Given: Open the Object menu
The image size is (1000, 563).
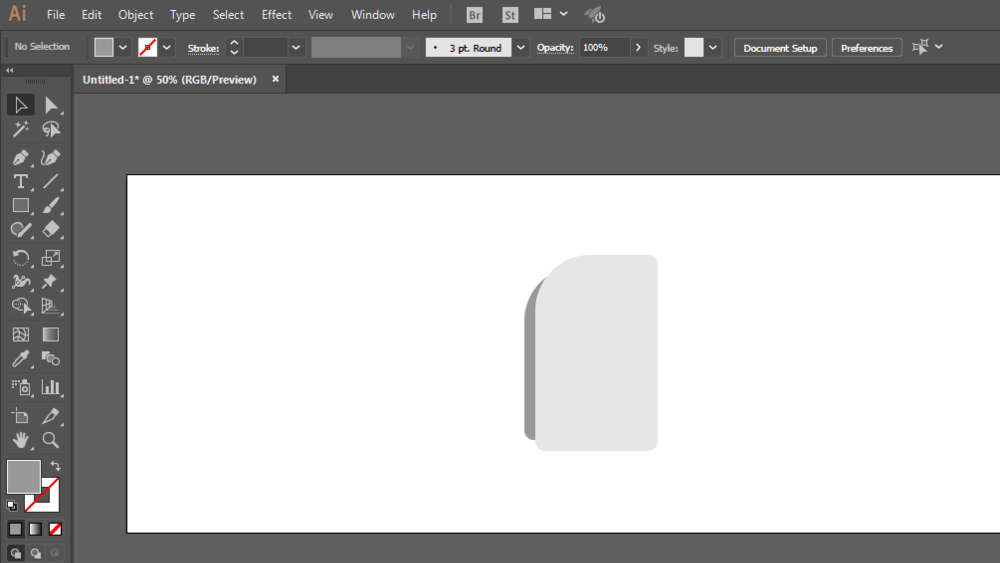Looking at the screenshot, I should [x=135, y=15].
